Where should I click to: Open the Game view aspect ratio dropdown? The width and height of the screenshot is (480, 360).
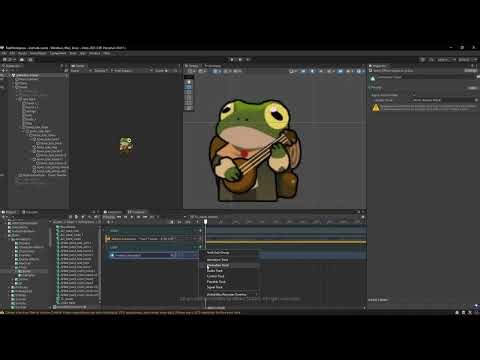130,71
